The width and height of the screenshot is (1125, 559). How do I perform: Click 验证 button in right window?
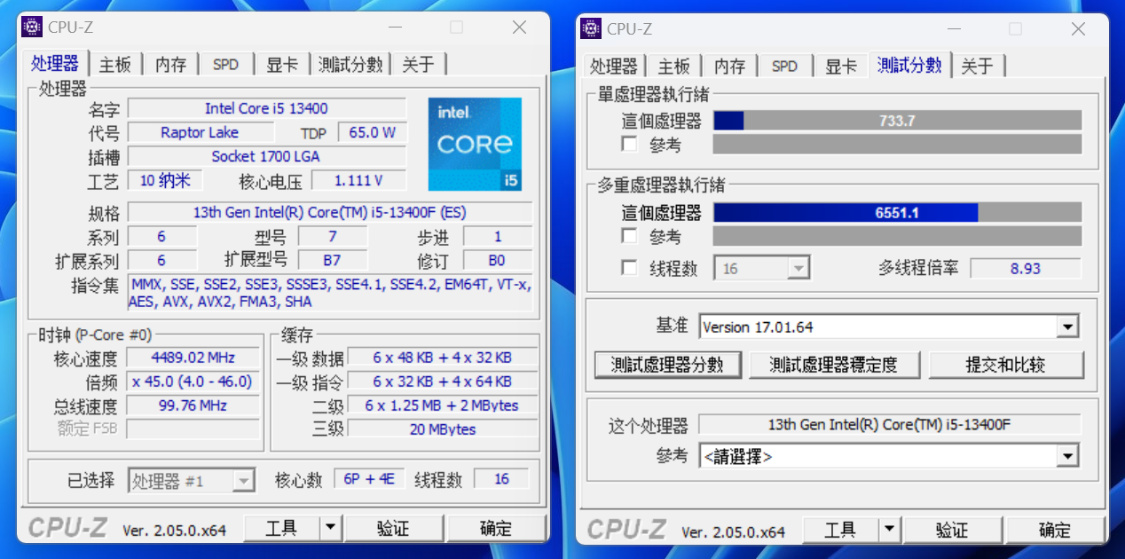tap(952, 530)
